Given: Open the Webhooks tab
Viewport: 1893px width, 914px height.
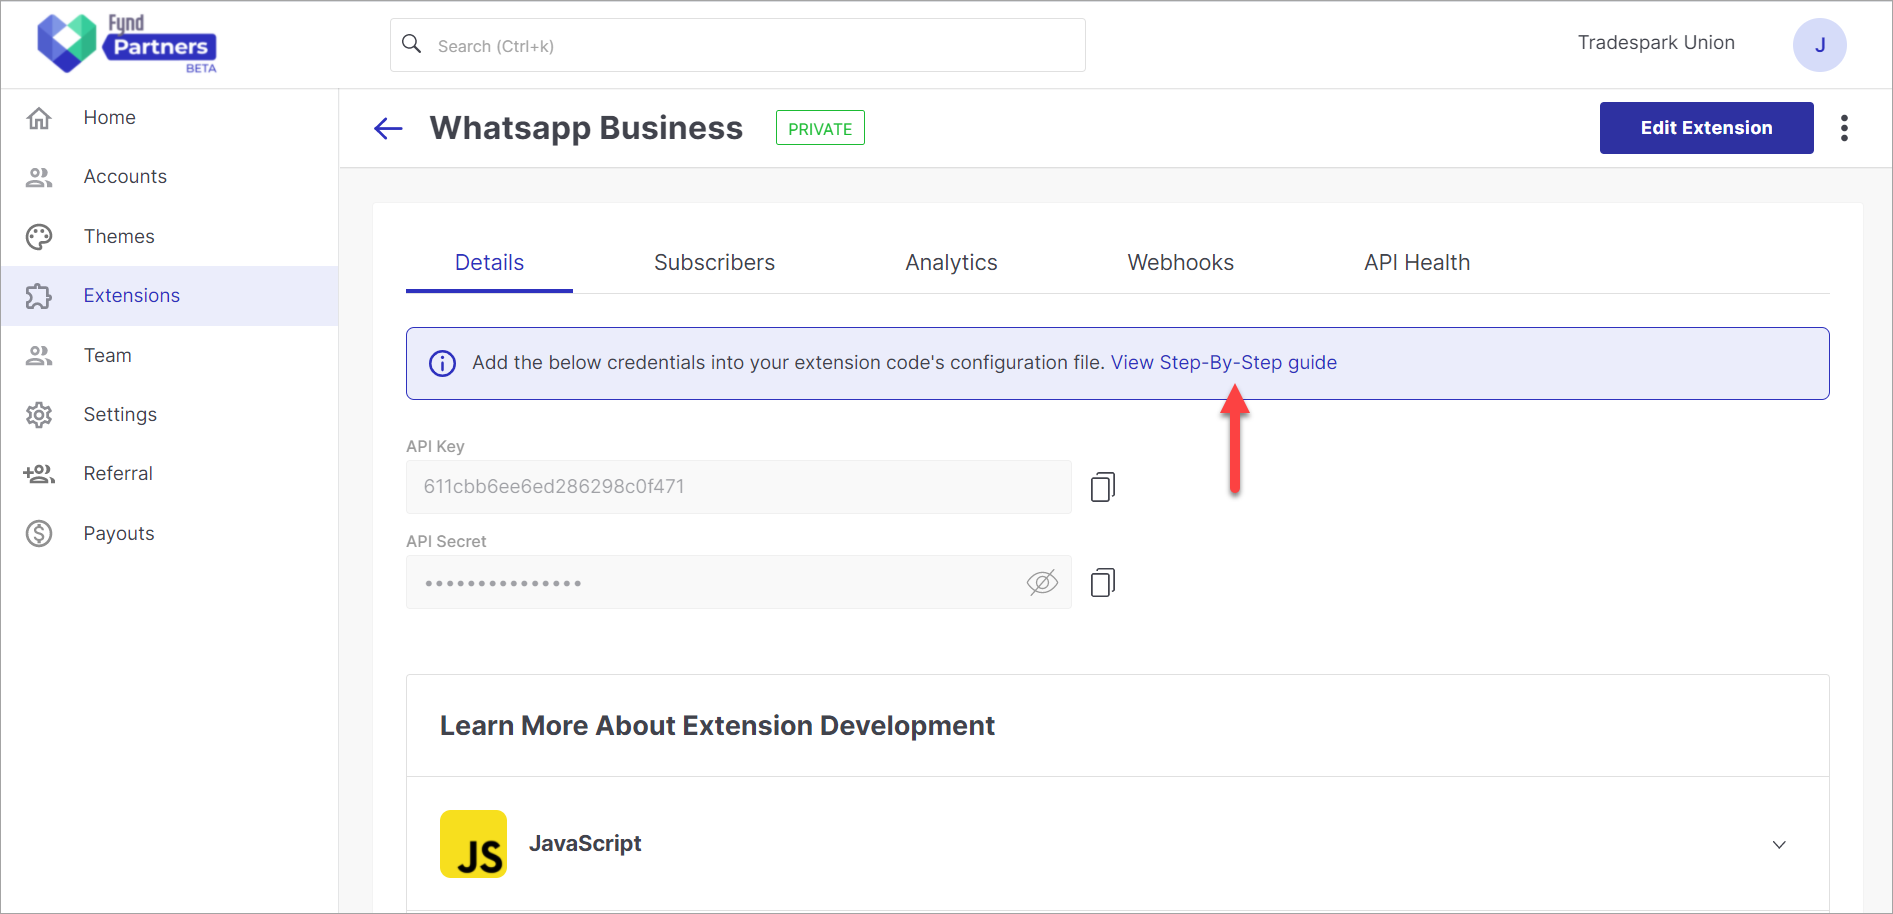Looking at the screenshot, I should coord(1180,263).
